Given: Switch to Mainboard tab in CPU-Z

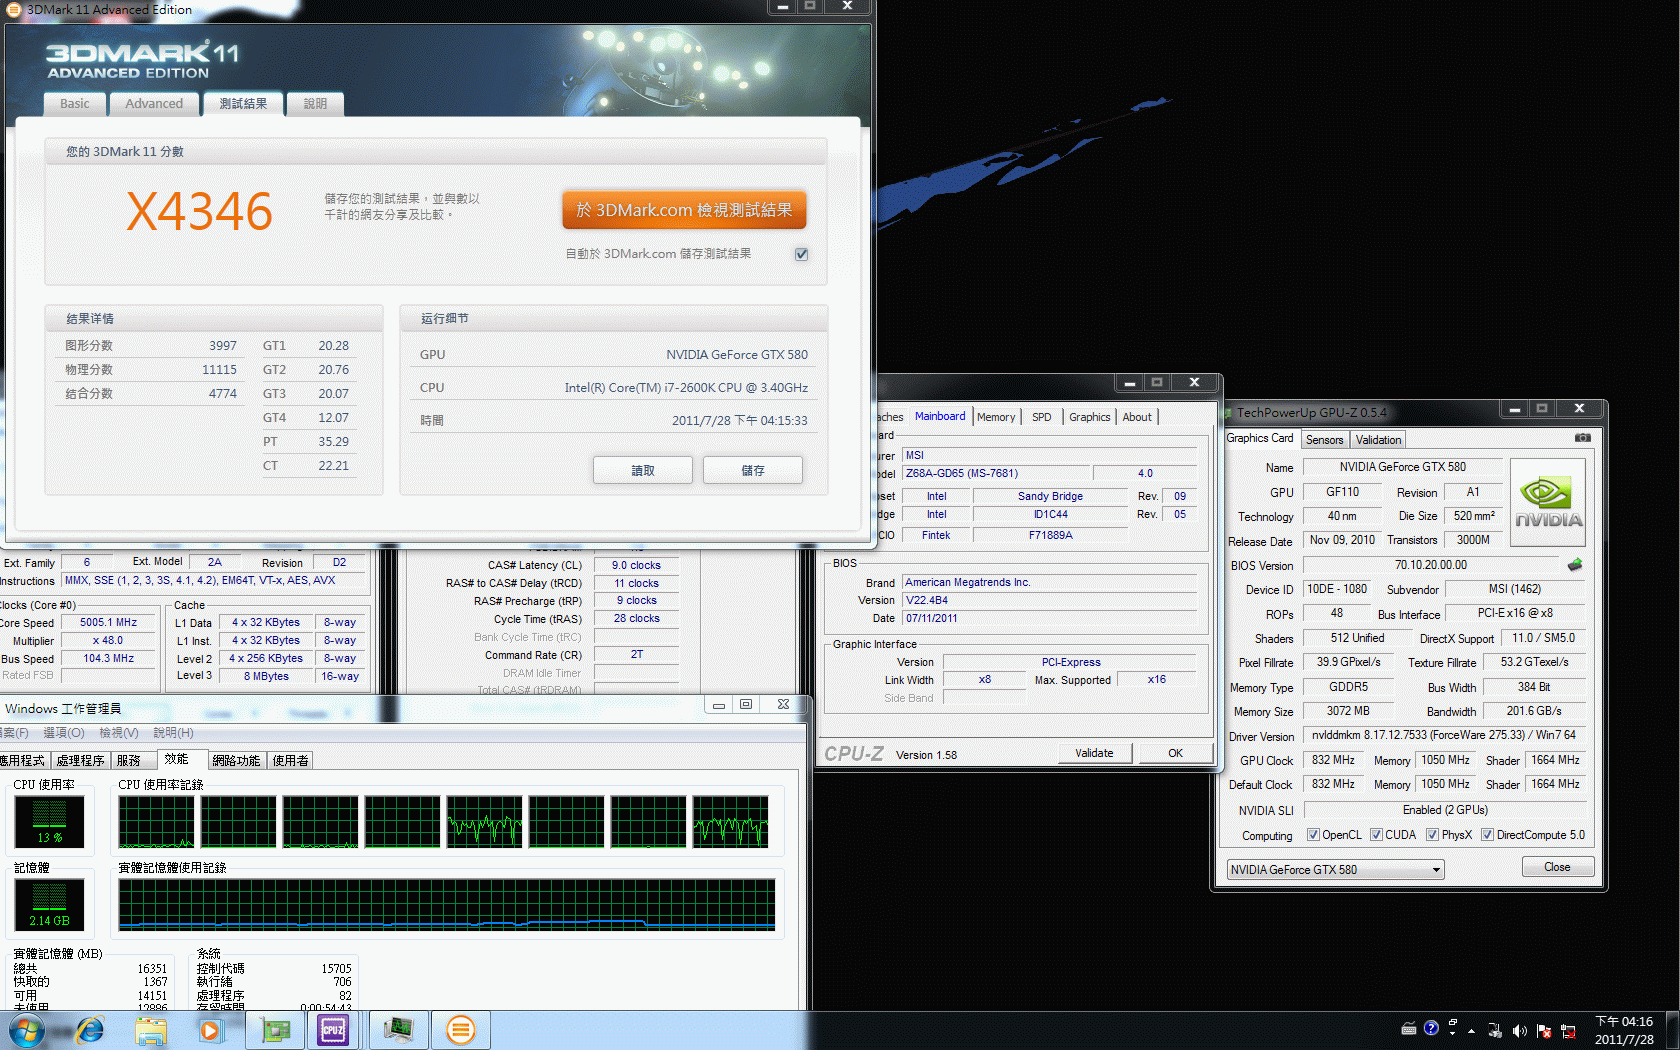Looking at the screenshot, I should [x=940, y=416].
